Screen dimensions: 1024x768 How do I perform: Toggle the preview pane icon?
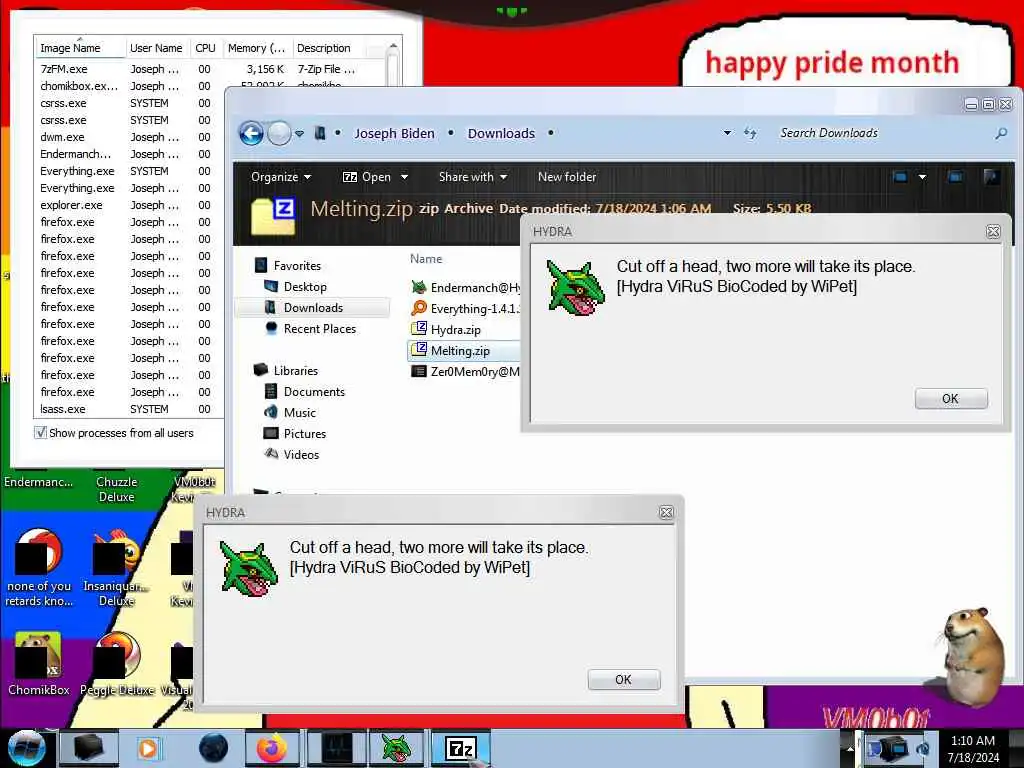pyautogui.click(x=955, y=177)
